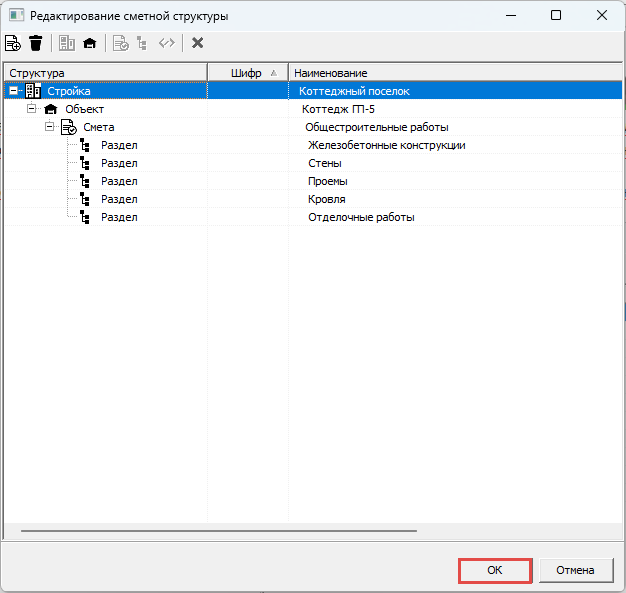The height and width of the screenshot is (593, 626).
Task: Select the Смета tree item
Action: (x=99, y=127)
